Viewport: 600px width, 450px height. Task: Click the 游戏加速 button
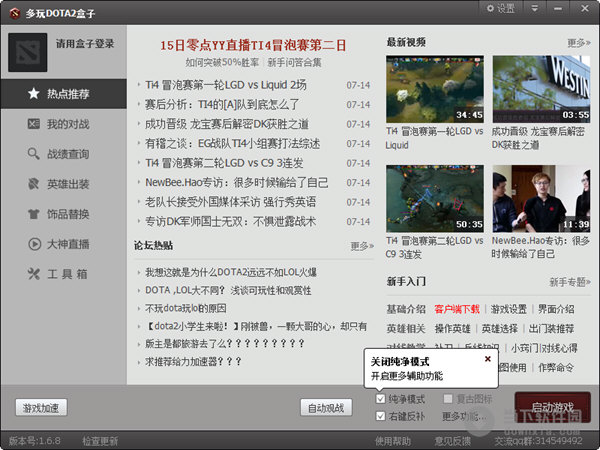41,408
